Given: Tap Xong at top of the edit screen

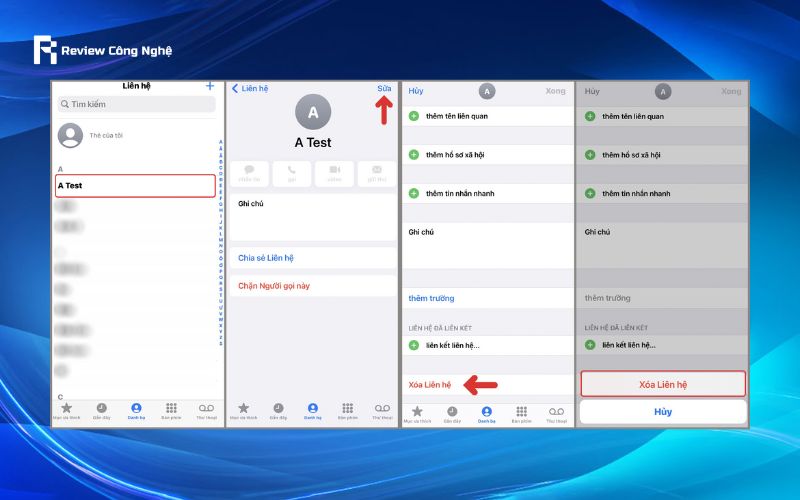Looking at the screenshot, I should point(555,91).
